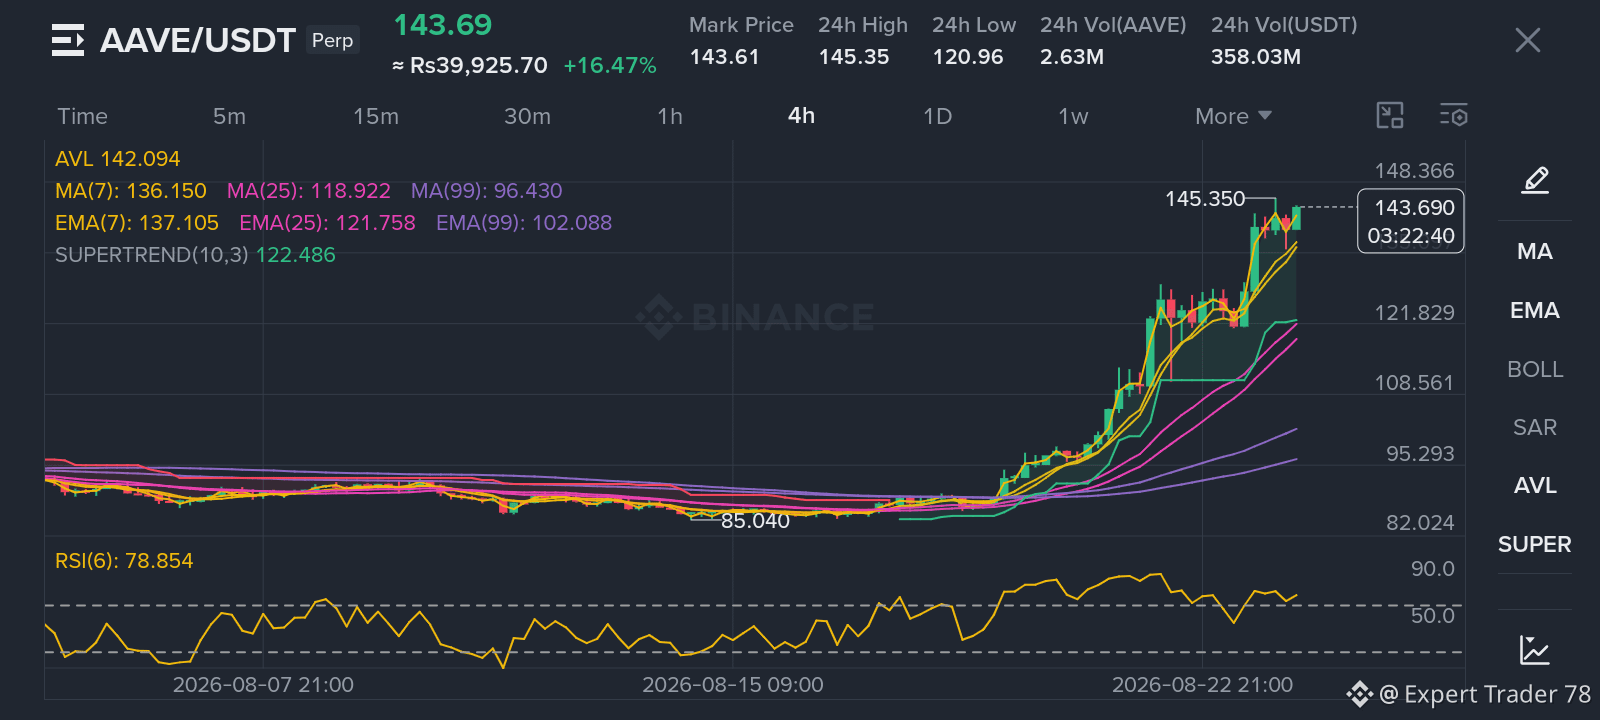Toggle the EMA indicator
This screenshot has height=720, width=1600.
tap(1535, 311)
